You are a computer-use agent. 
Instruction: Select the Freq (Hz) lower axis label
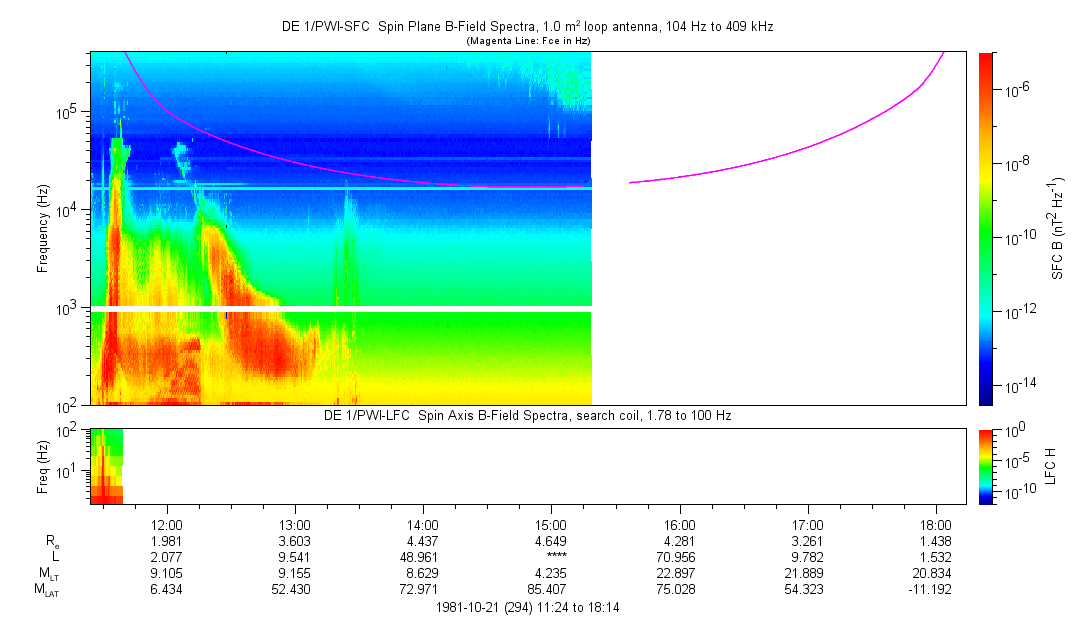point(43,466)
